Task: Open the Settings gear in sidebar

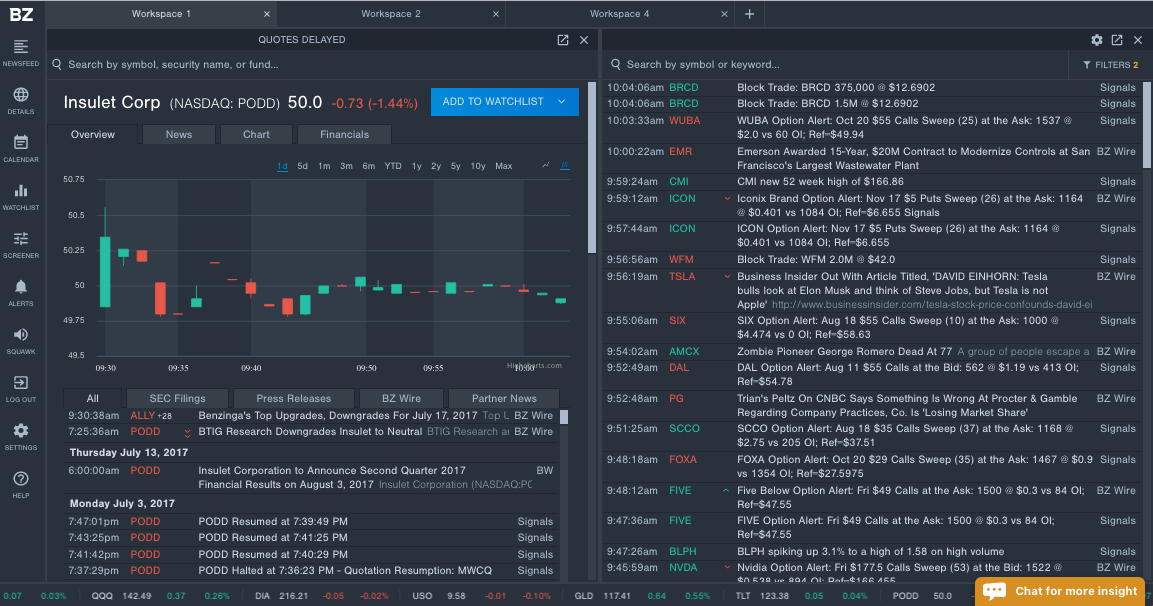Action: pos(21,430)
